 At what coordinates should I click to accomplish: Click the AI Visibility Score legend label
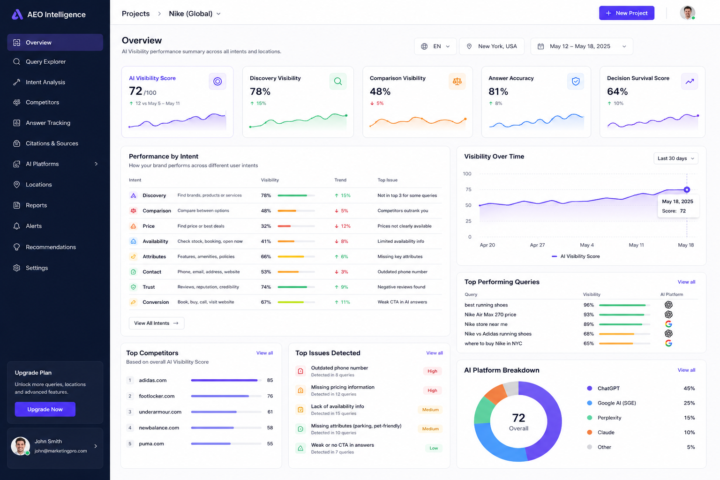tap(580, 256)
